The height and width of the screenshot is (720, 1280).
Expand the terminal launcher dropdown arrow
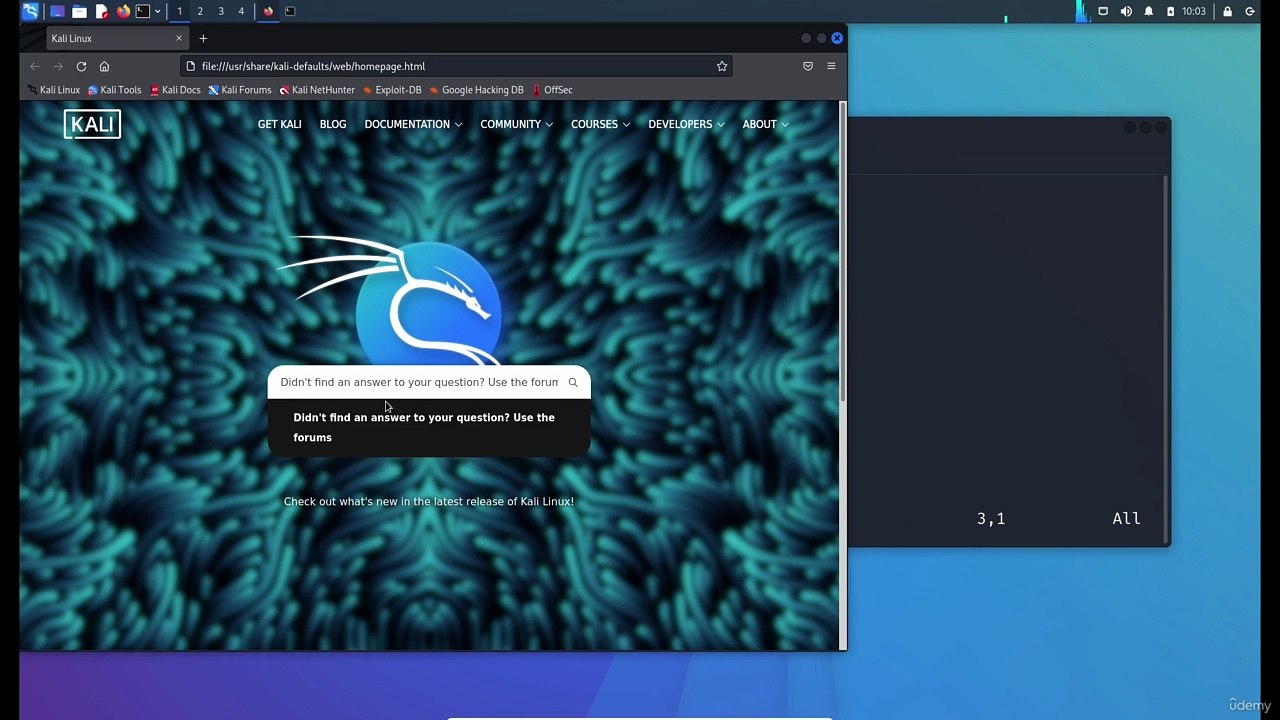click(x=157, y=12)
